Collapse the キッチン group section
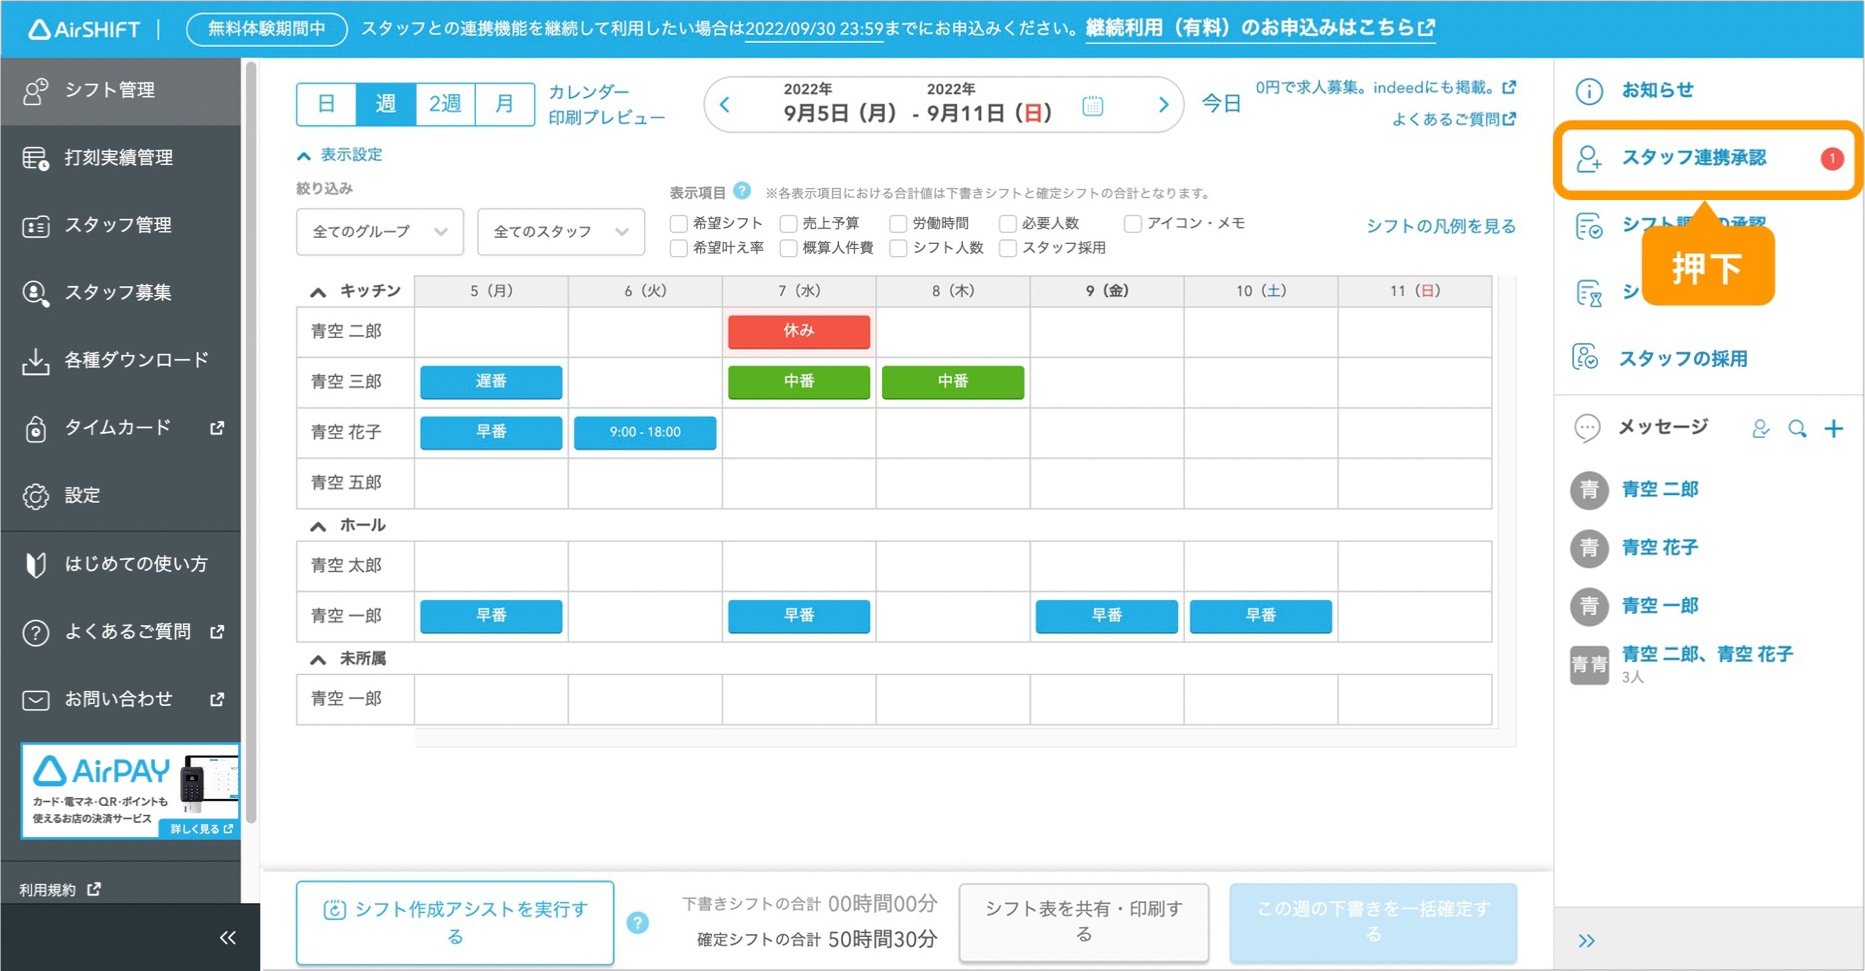1865x971 pixels. click(x=318, y=292)
